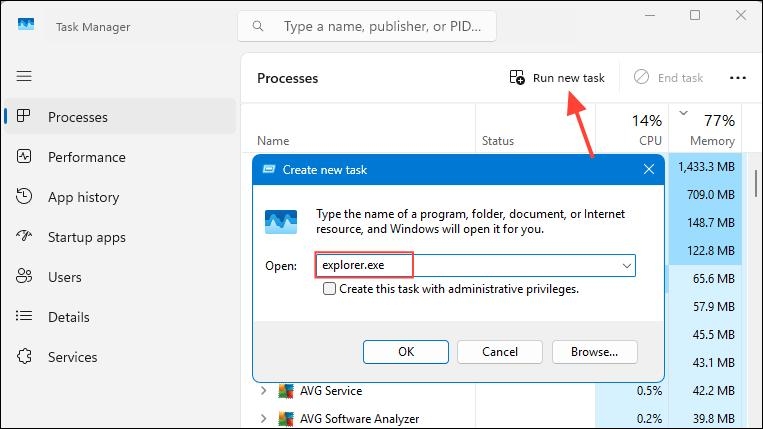
Task: Click the process list vertical scrollbar
Action: pyautogui.click(x=756, y=183)
